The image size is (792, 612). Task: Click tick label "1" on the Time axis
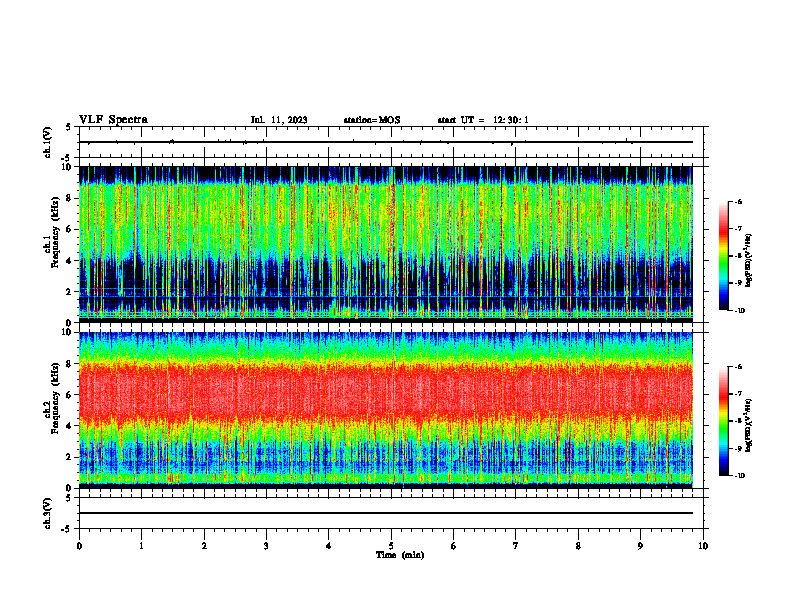(x=141, y=545)
